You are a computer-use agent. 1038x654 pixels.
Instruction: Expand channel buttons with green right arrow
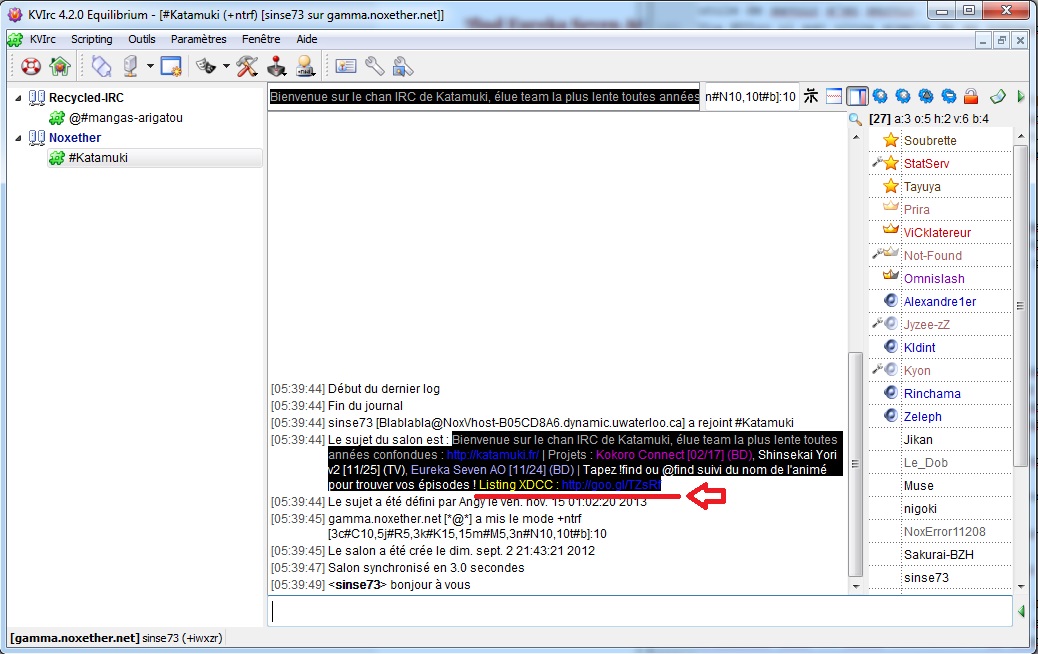1021,97
